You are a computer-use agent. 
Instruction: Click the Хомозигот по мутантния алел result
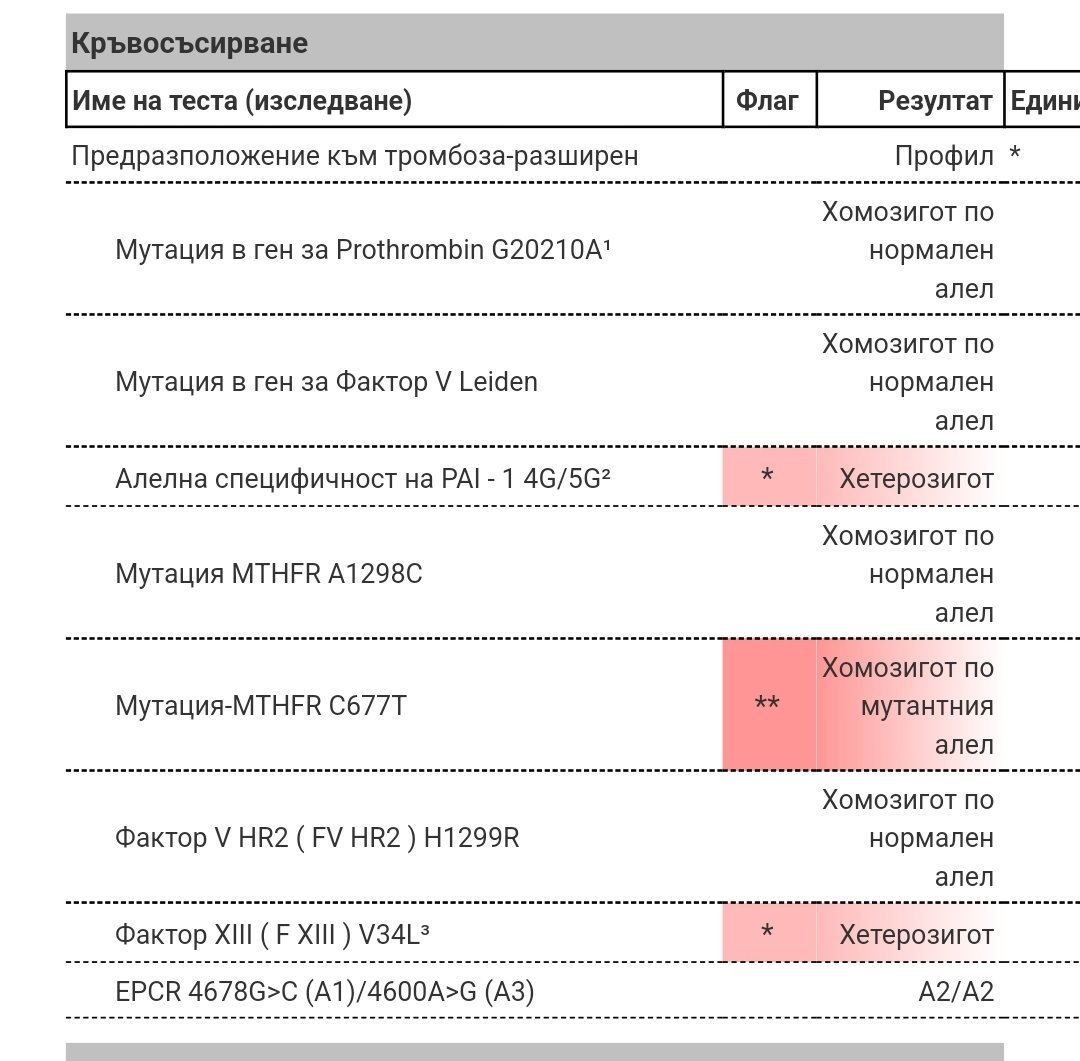(909, 706)
